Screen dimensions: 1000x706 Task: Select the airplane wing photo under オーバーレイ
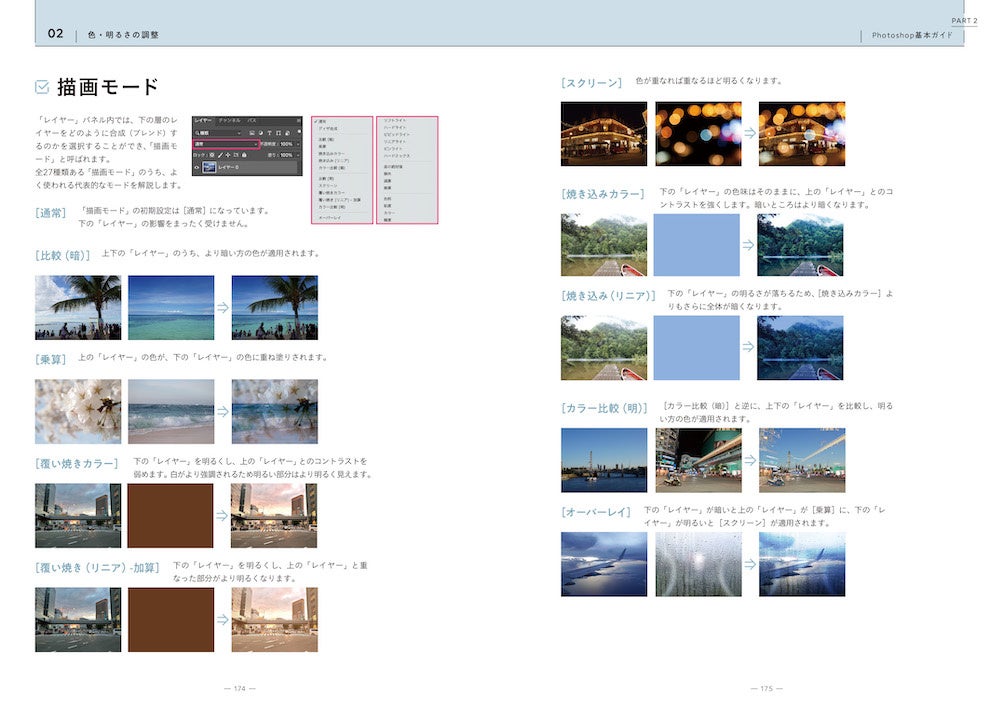pyautogui.click(x=604, y=564)
